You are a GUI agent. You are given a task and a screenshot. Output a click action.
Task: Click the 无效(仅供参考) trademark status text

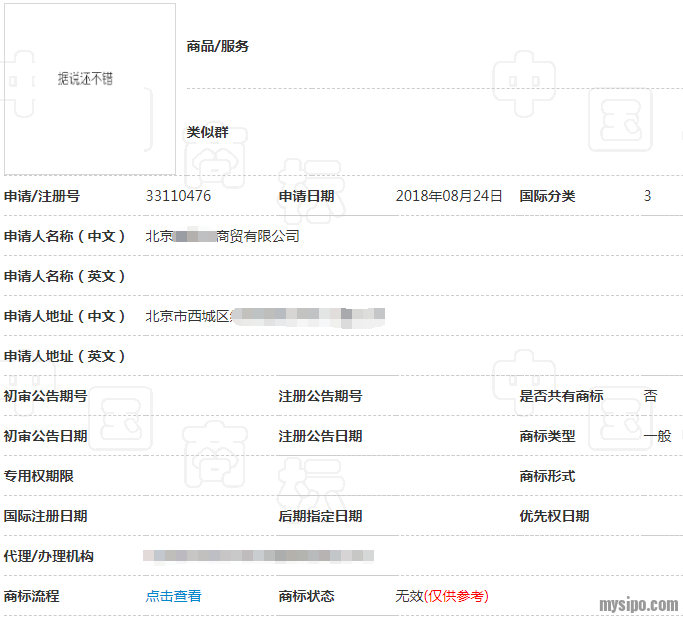click(x=442, y=596)
